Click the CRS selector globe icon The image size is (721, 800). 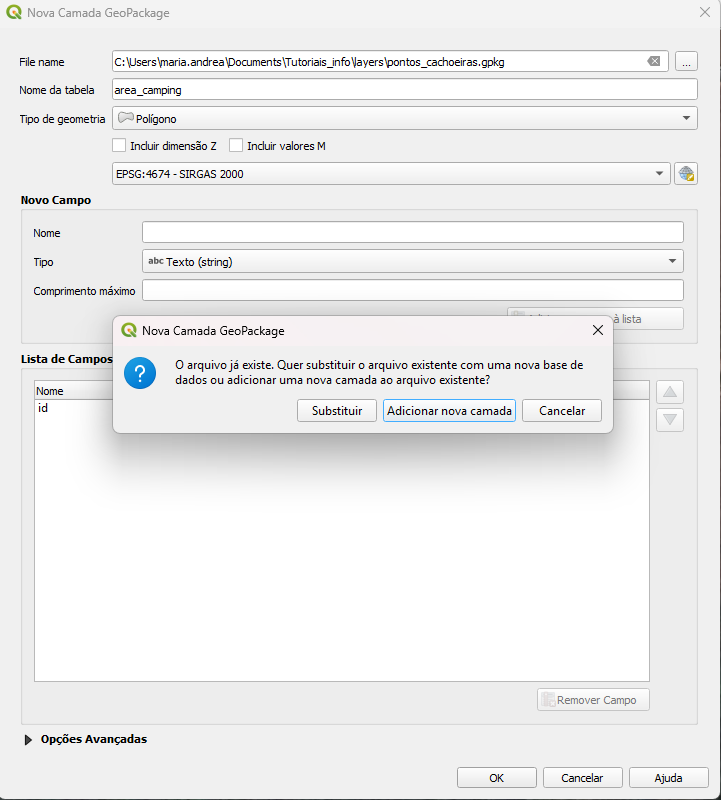tap(685, 174)
